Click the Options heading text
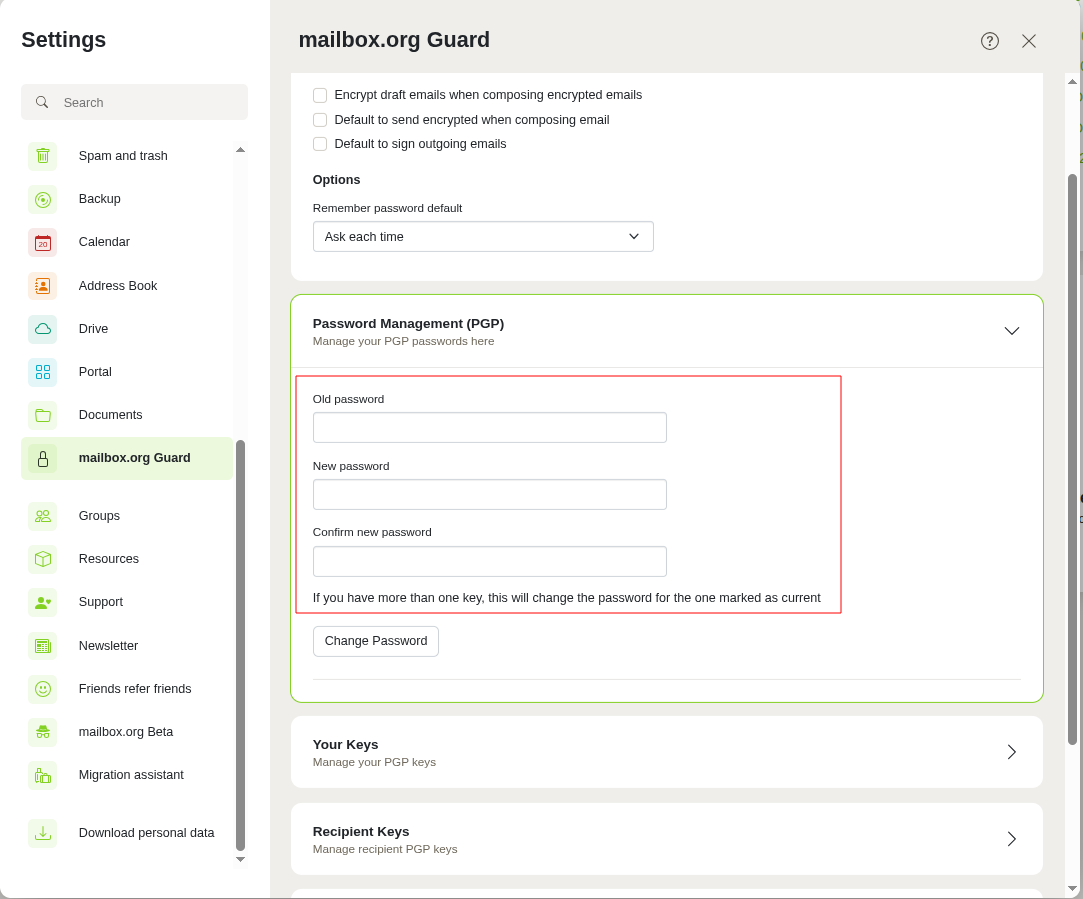 (336, 180)
